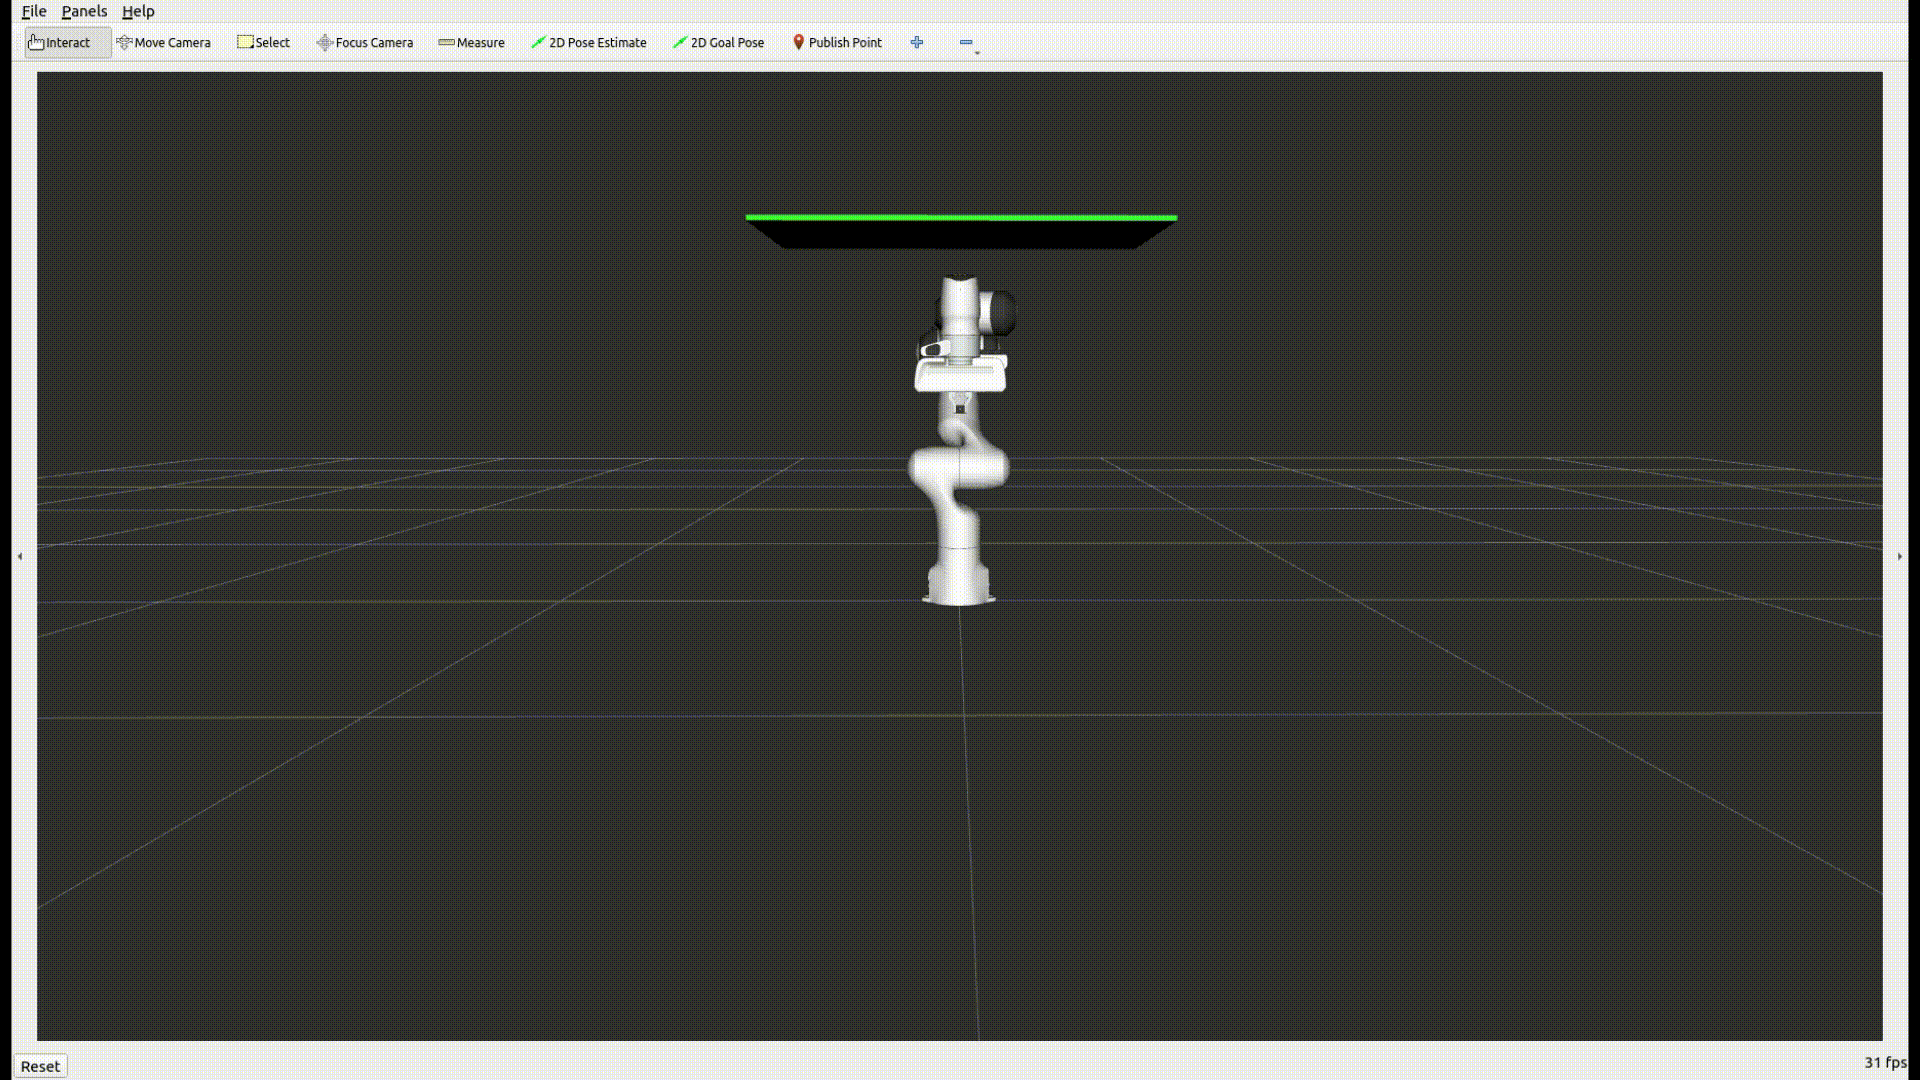Expand the hidden panel using the left edge arrow

(x=20, y=557)
